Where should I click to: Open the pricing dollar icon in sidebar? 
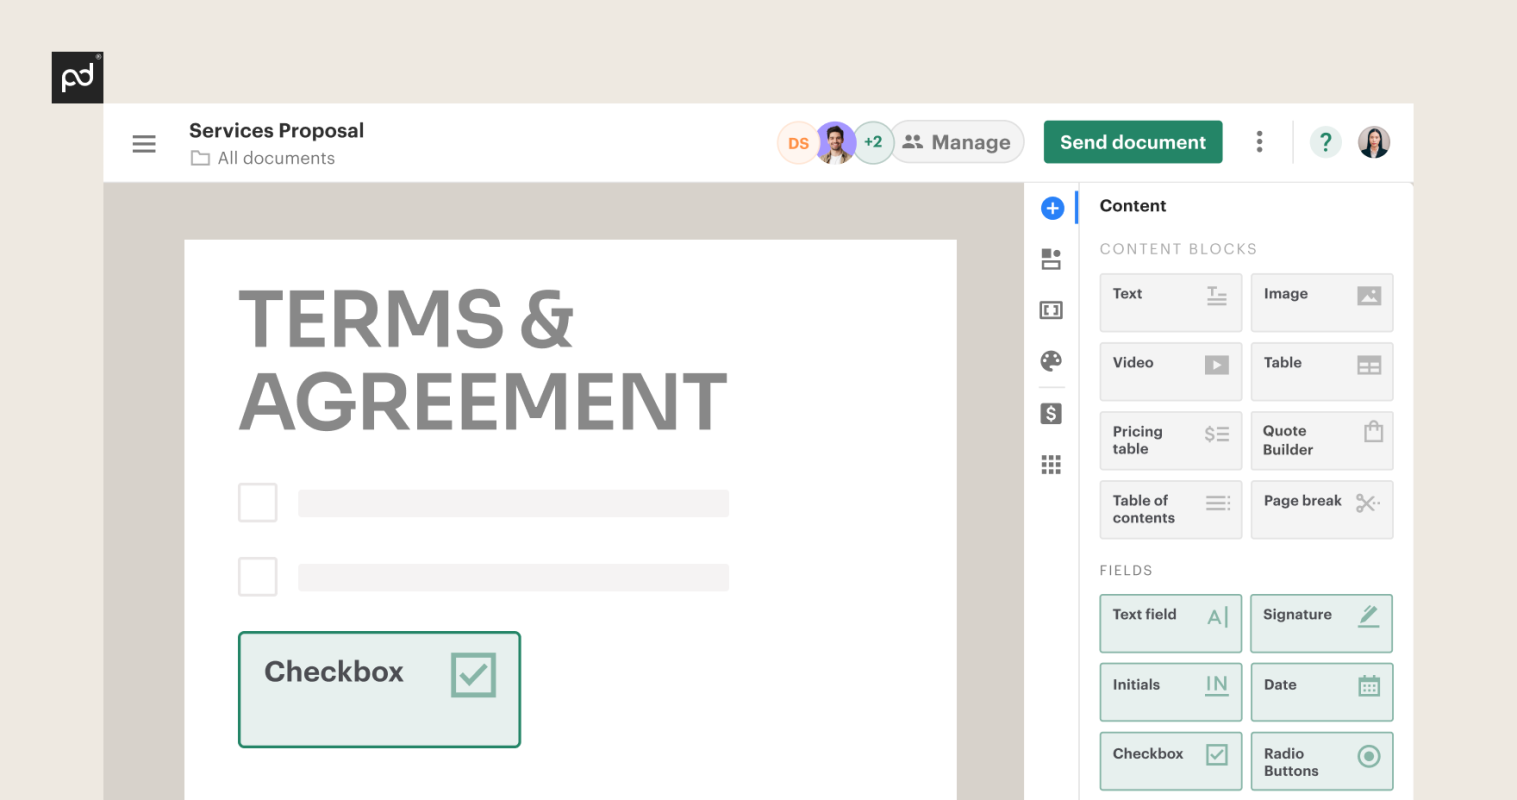pos(1051,414)
